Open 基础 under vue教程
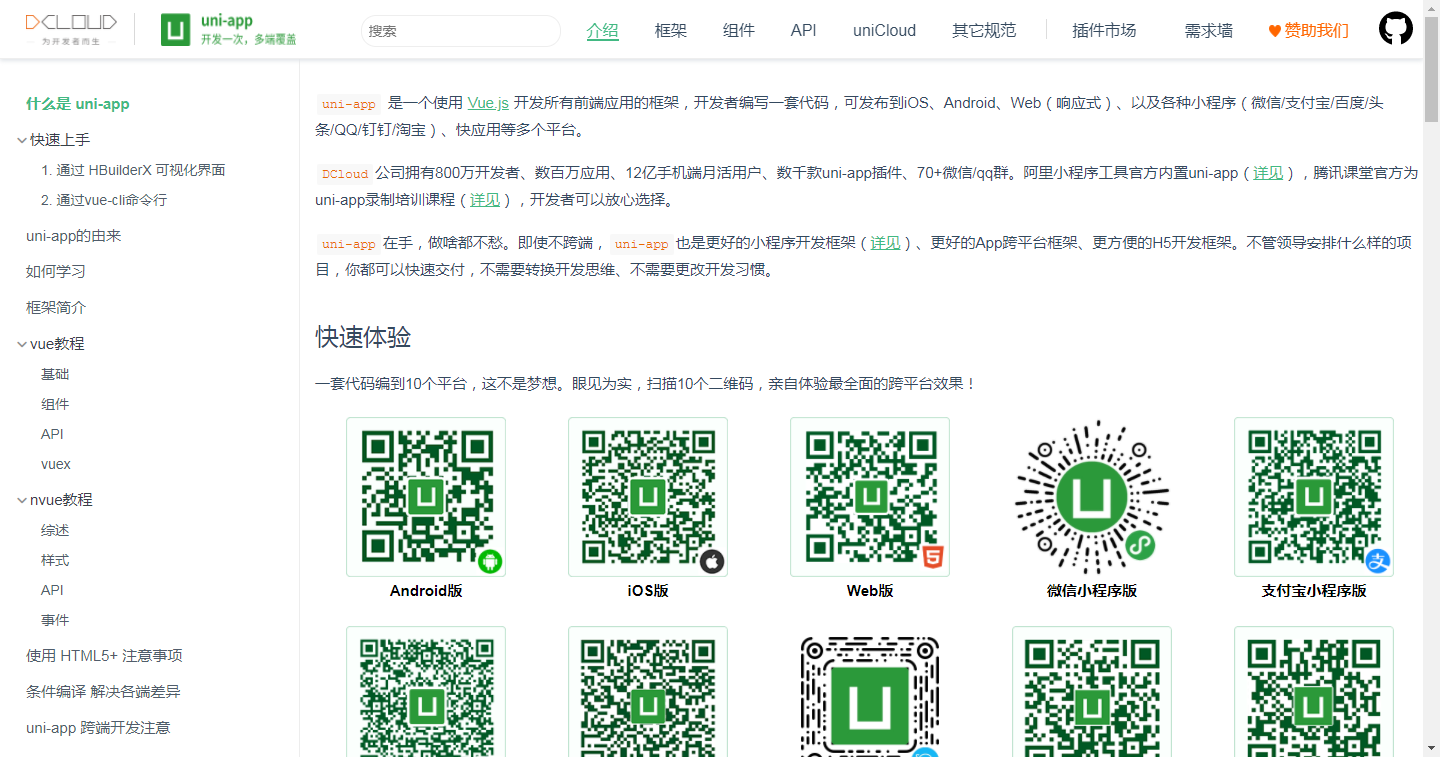The width and height of the screenshot is (1440, 757). click(x=55, y=375)
